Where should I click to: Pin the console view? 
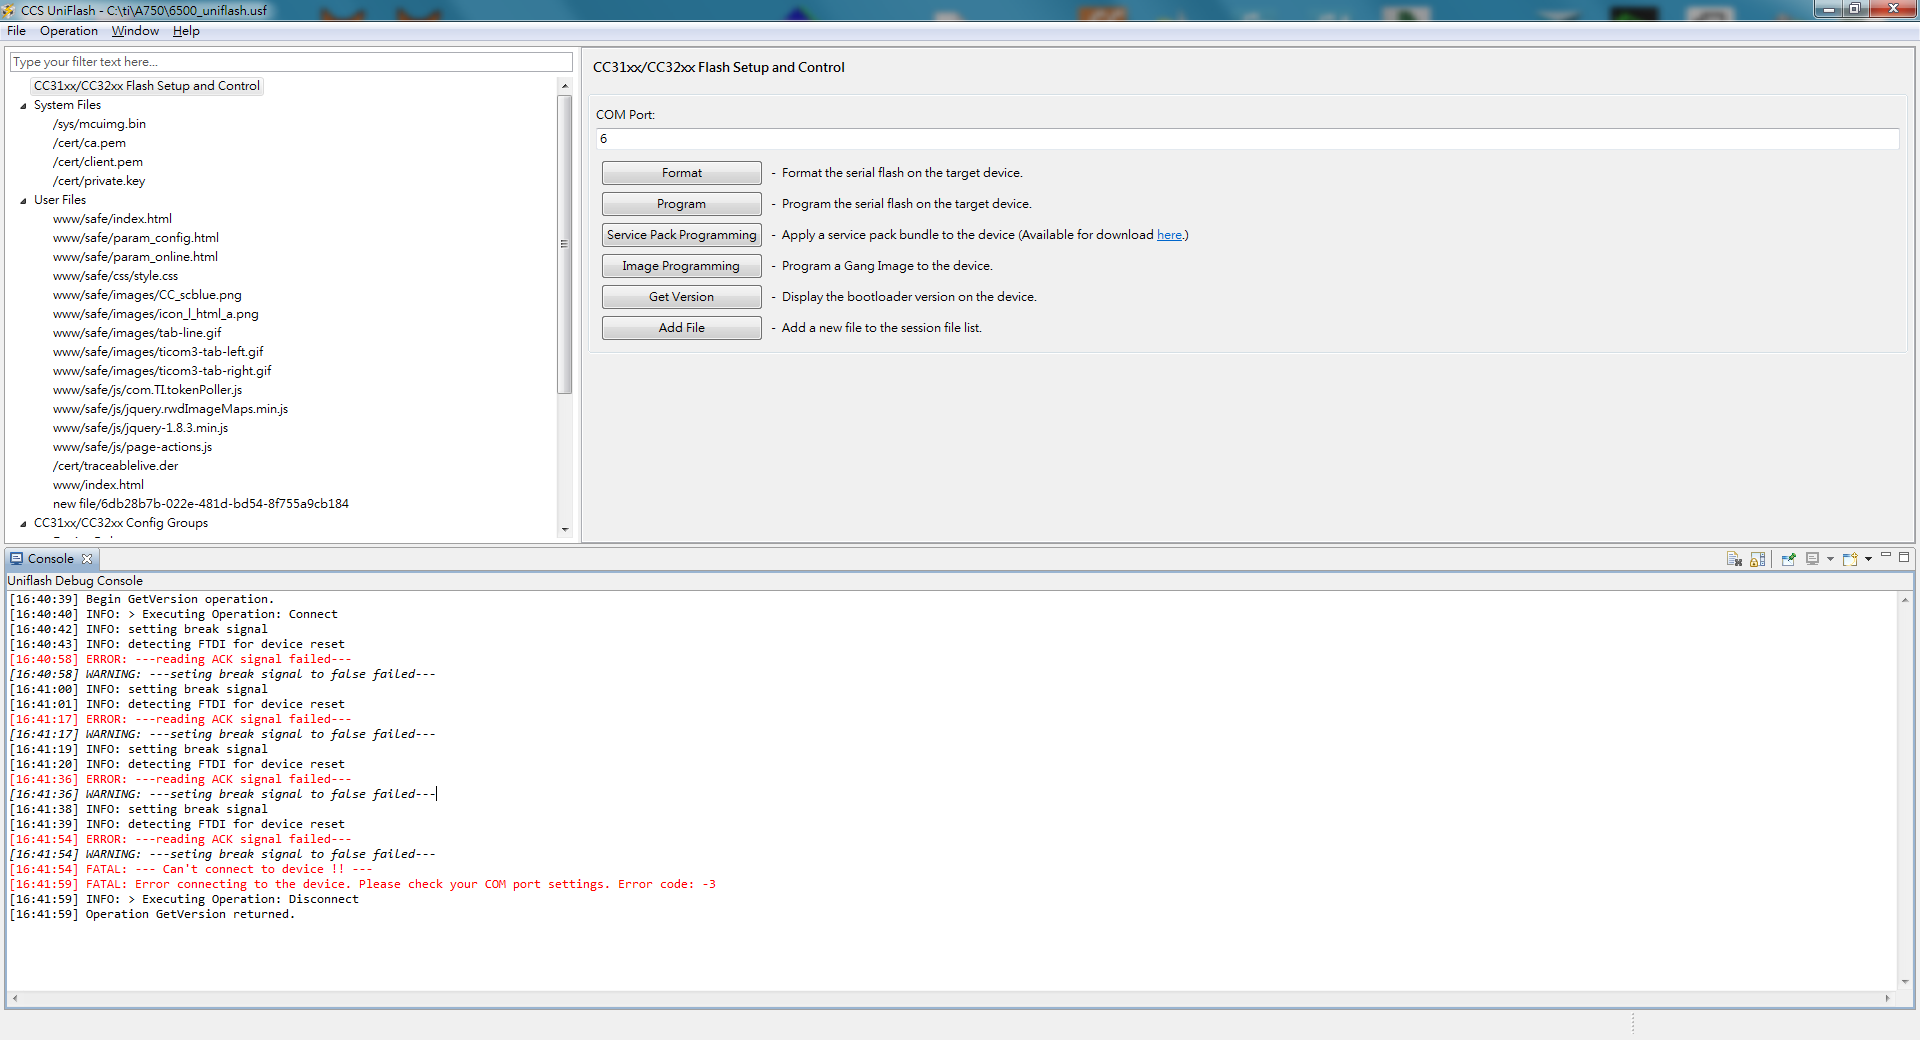pyautogui.click(x=1789, y=559)
